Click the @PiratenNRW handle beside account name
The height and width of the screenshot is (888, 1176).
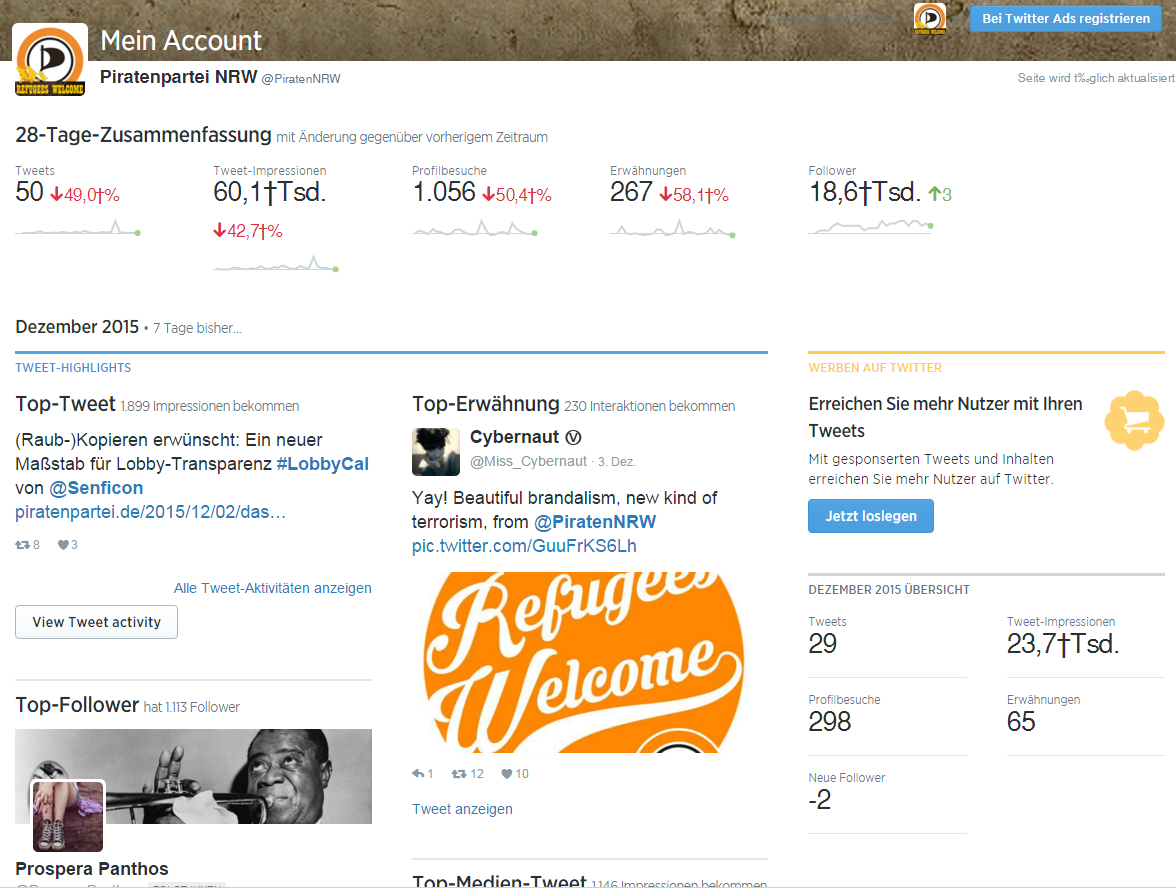pyautogui.click(x=301, y=79)
